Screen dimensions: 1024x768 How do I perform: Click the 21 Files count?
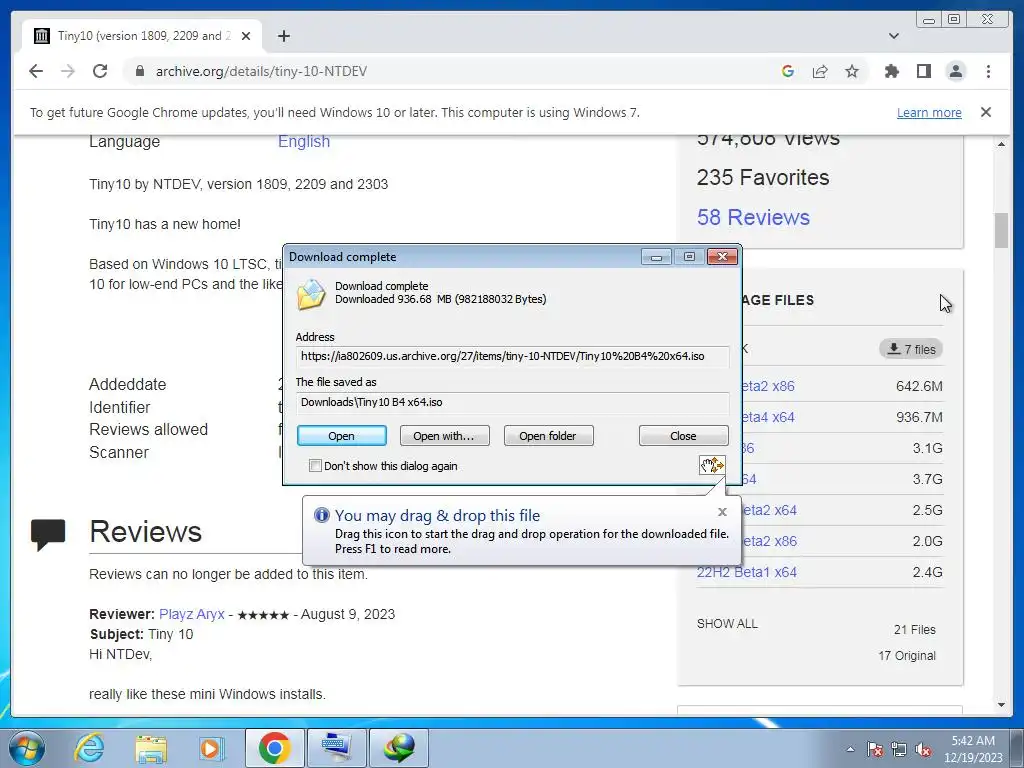click(914, 630)
